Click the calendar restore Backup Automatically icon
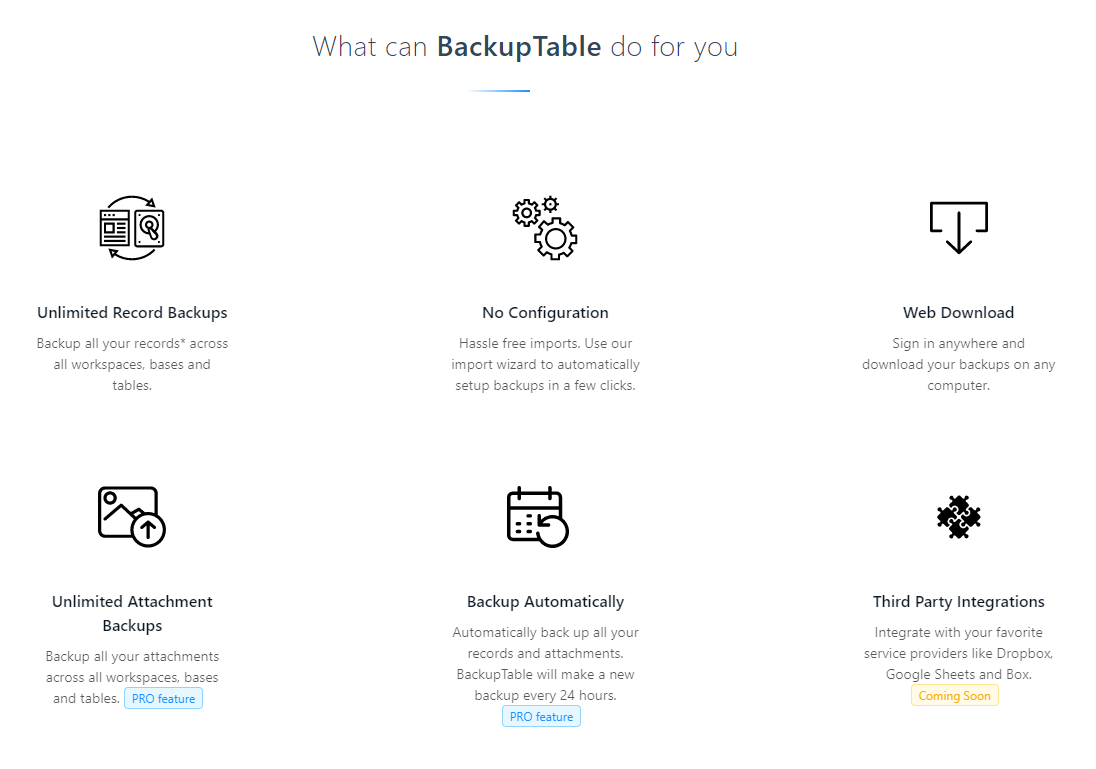Image resolution: width=1096 pixels, height=769 pixels. click(x=538, y=517)
